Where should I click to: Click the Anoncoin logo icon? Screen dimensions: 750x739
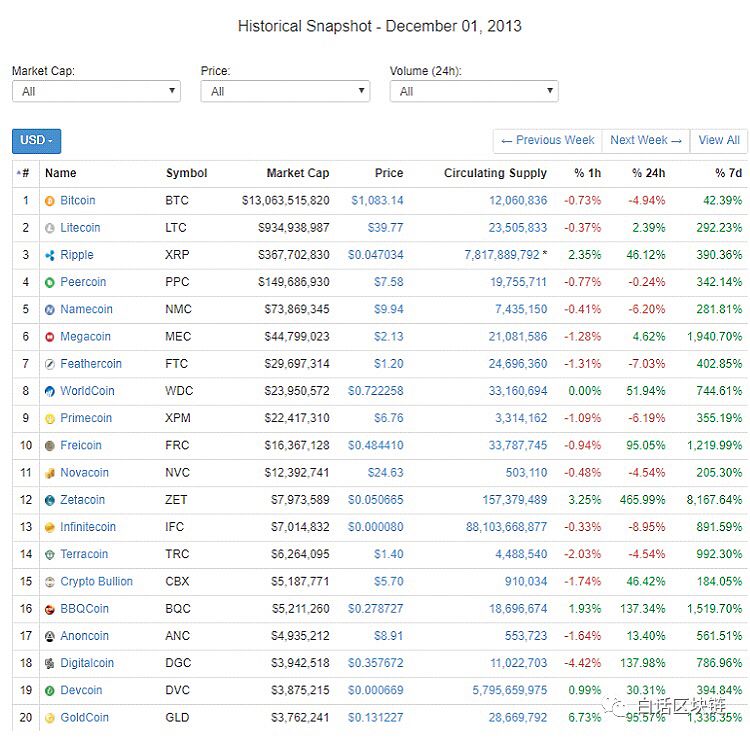tap(50, 637)
